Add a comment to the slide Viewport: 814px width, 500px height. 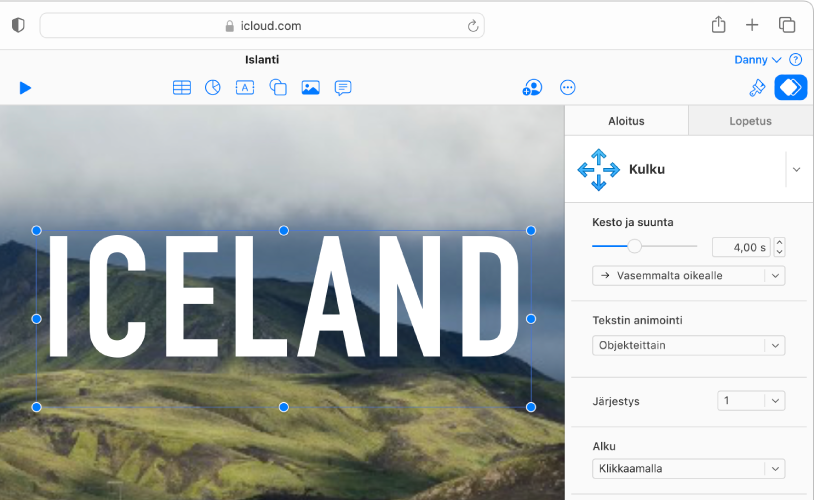click(x=343, y=88)
